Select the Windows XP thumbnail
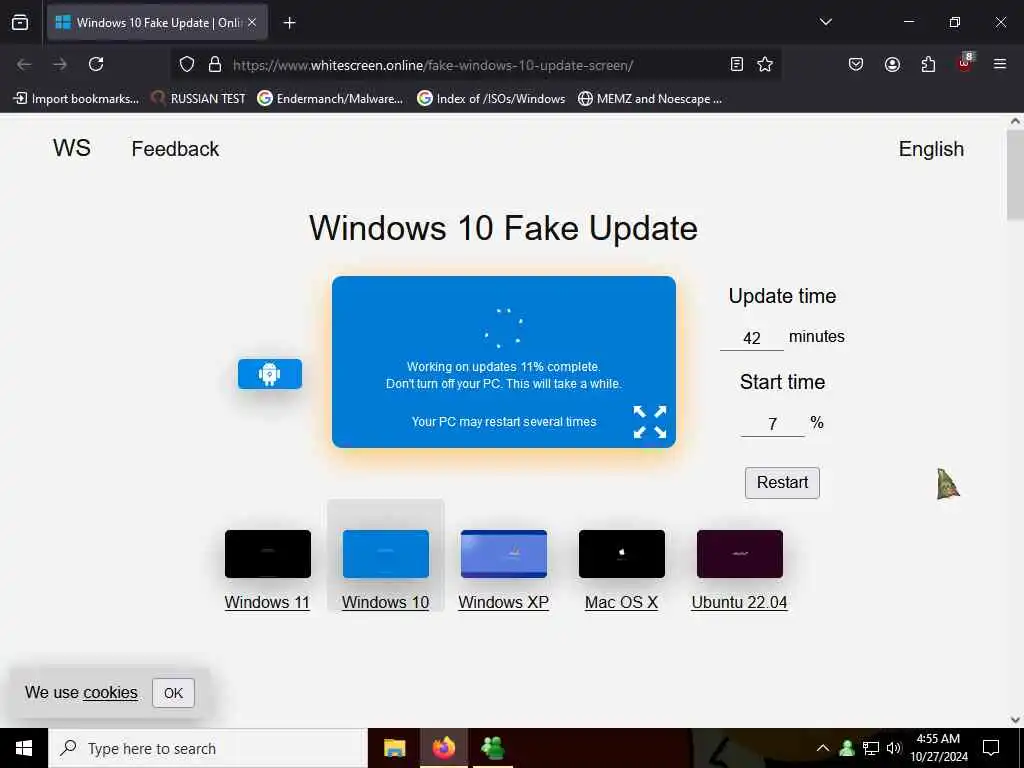This screenshot has height=768, width=1024. (504, 554)
